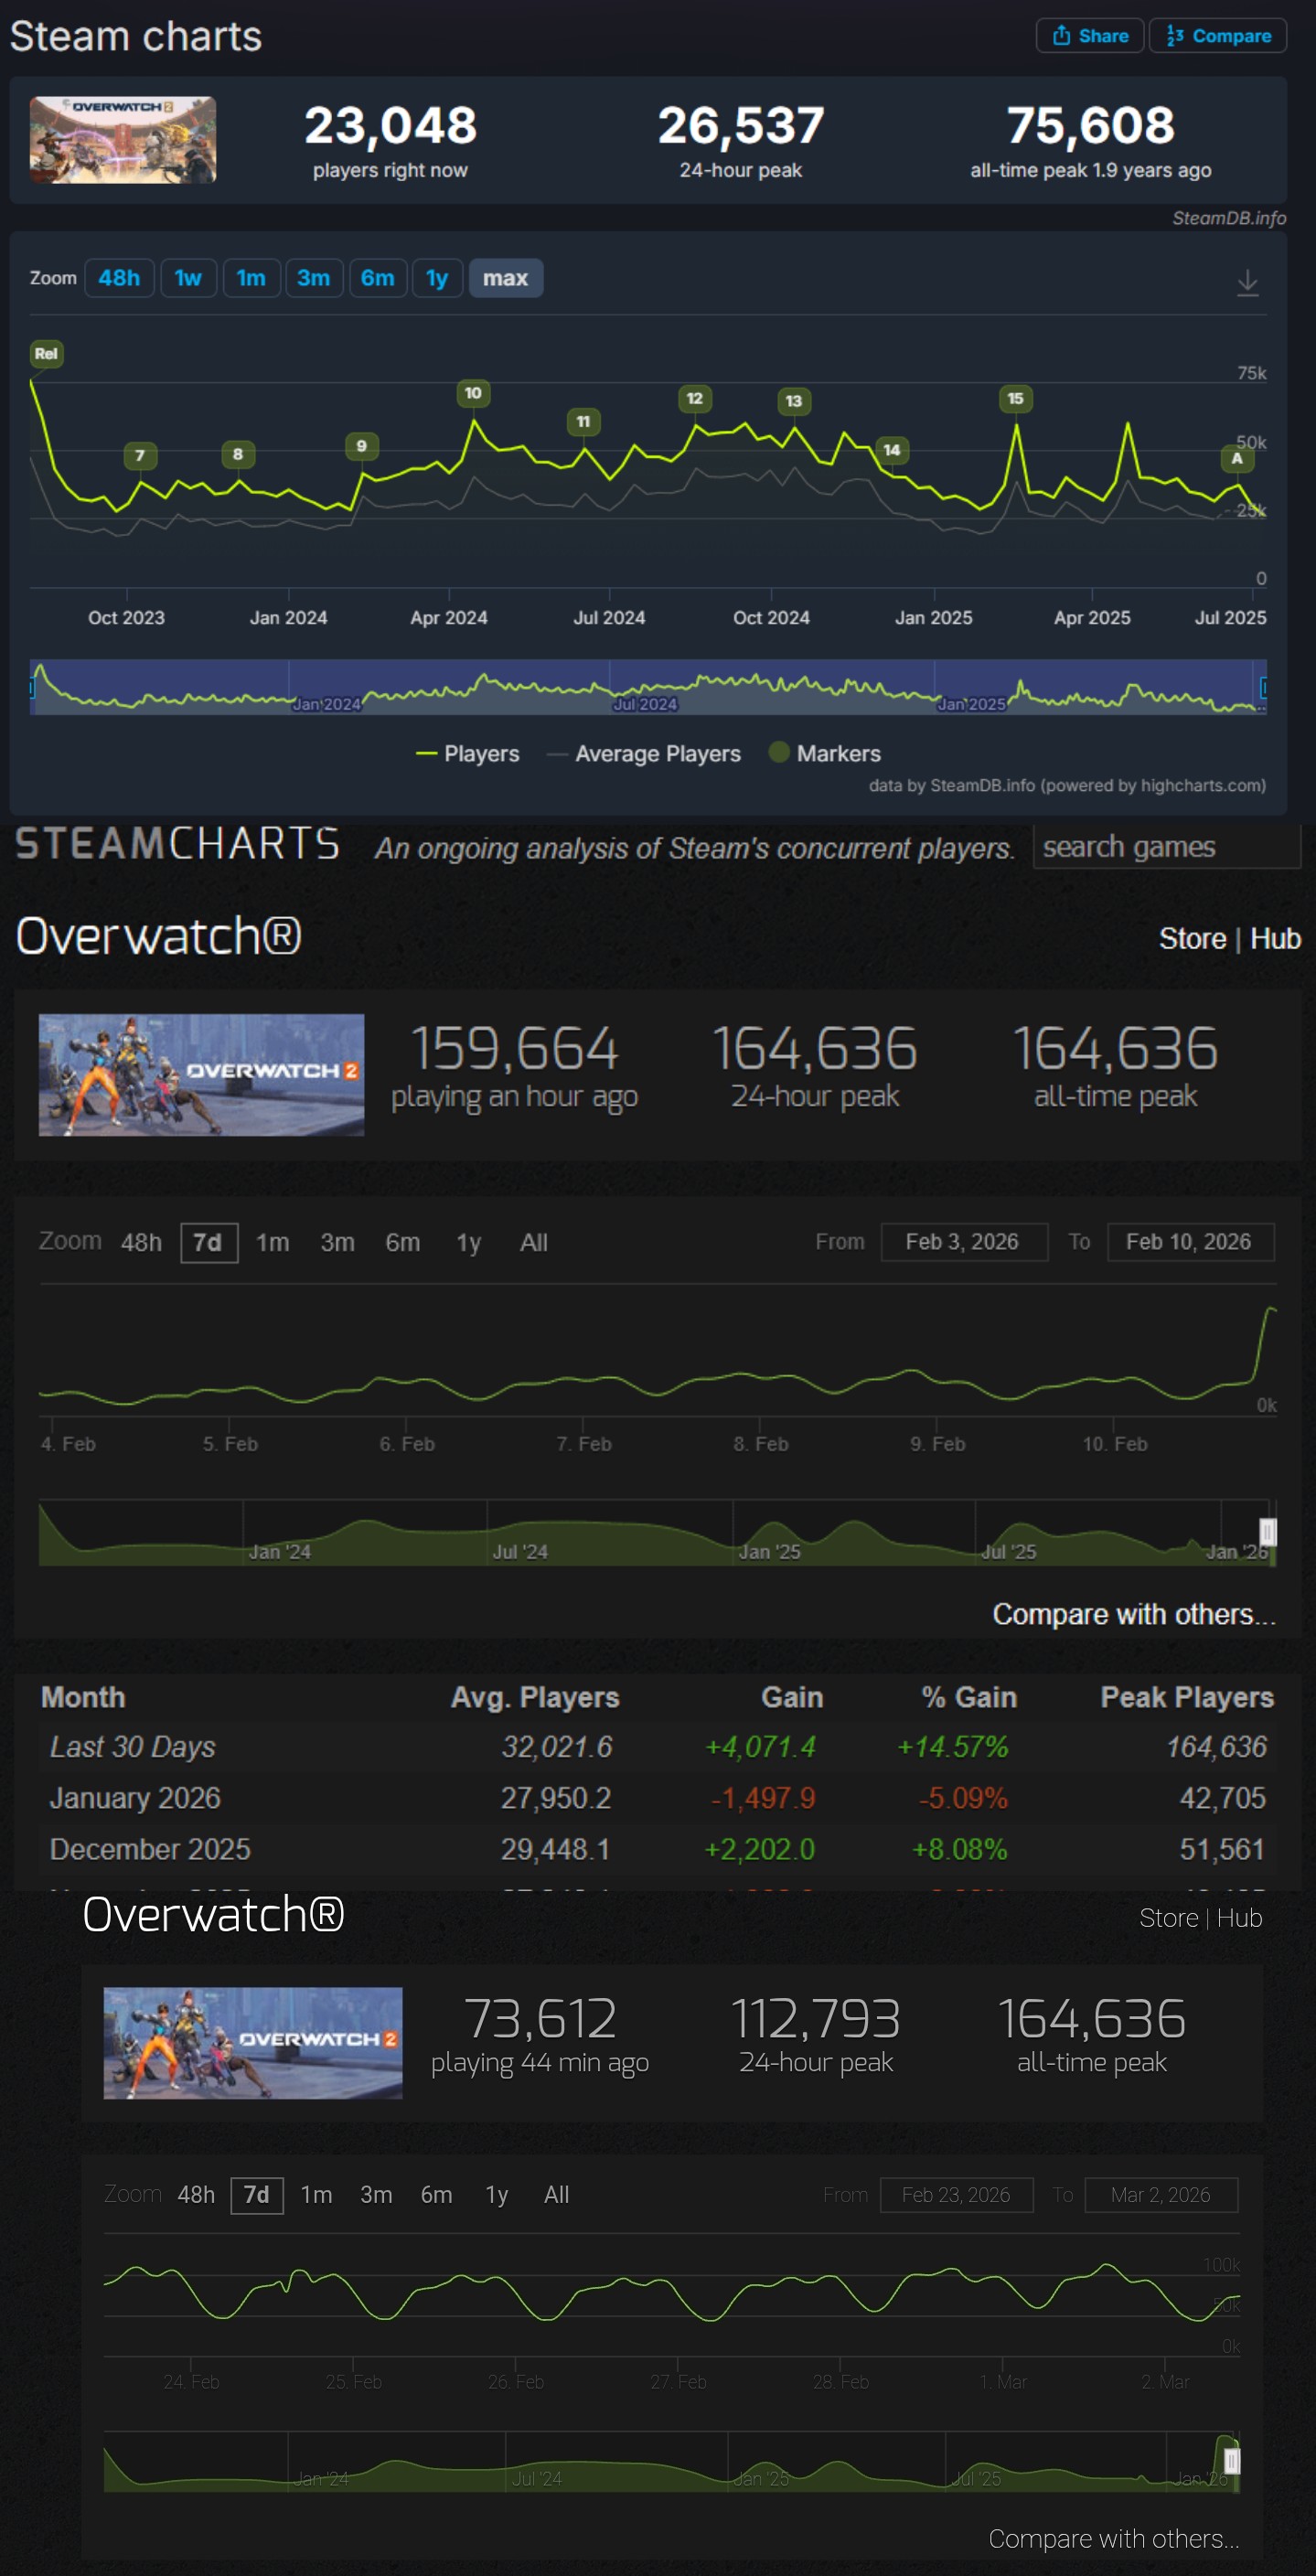Select marker 10 on the SteamDB chart
Viewport: 1316px width, 2576px height.
coord(473,393)
